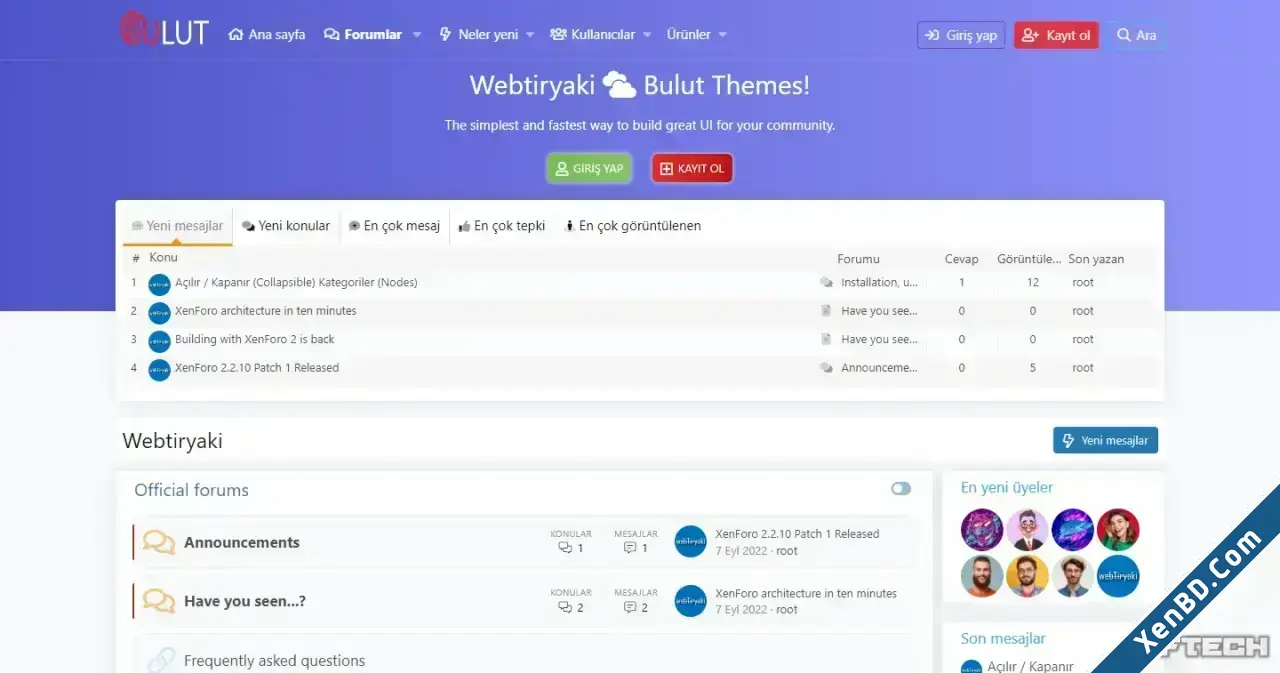Toggle the Official forums collapse switch
This screenshot has height=673, width=1280.
tap(901, 489)
